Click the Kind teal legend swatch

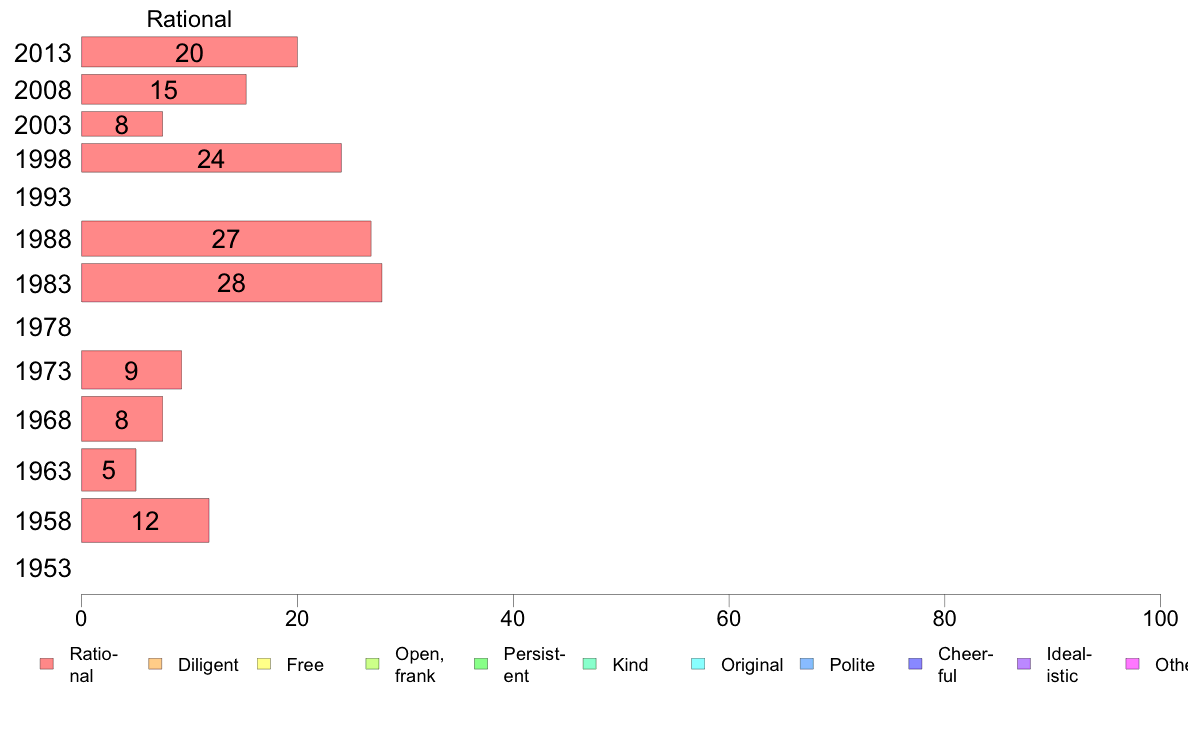[589, 664]
